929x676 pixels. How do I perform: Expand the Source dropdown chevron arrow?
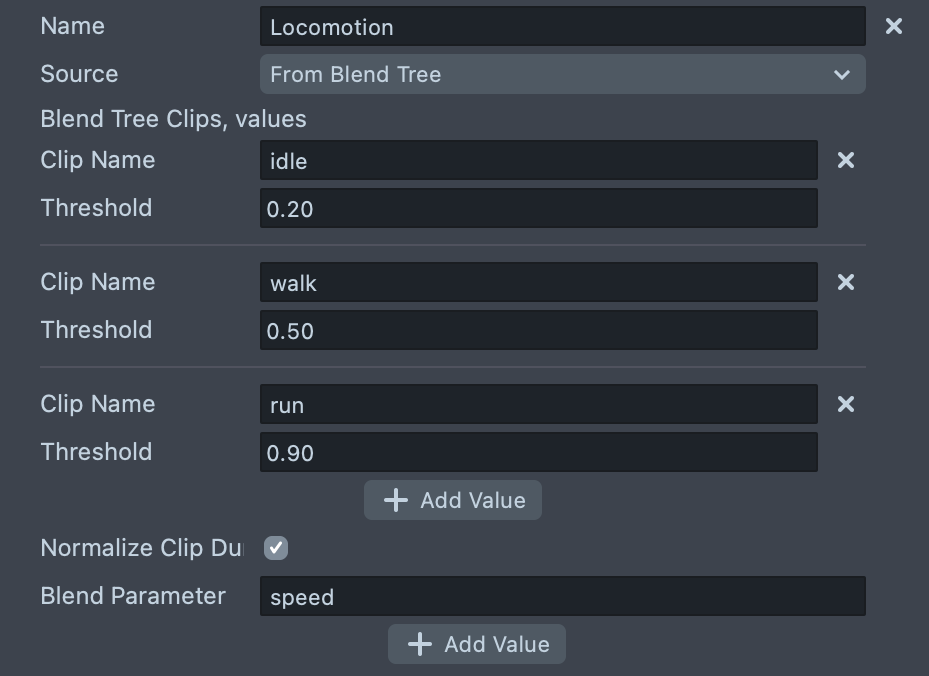coord(841,75)
